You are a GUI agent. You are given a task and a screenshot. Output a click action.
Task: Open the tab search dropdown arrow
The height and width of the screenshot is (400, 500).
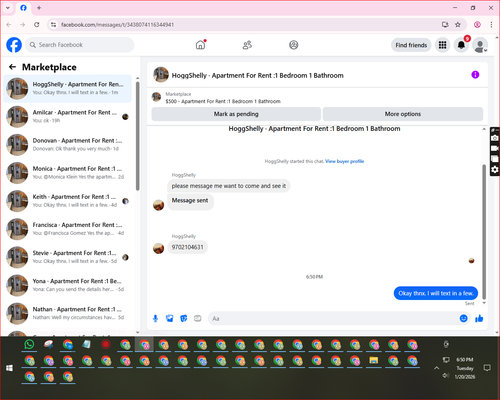(x=8, y=8)
